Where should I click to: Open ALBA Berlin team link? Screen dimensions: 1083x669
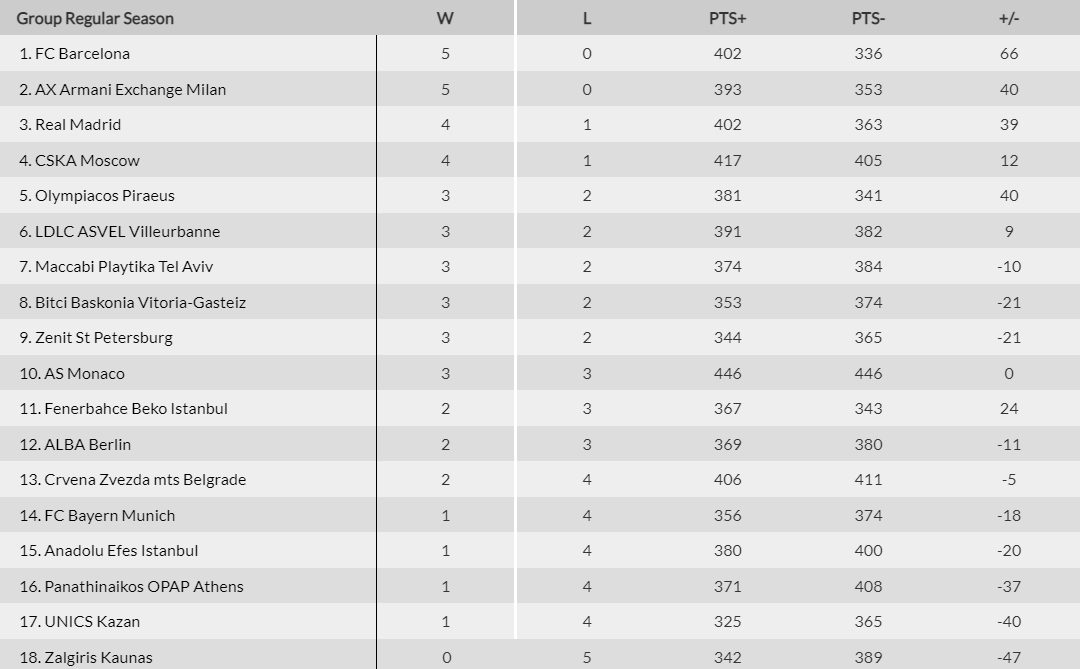(x=87, y=445)
